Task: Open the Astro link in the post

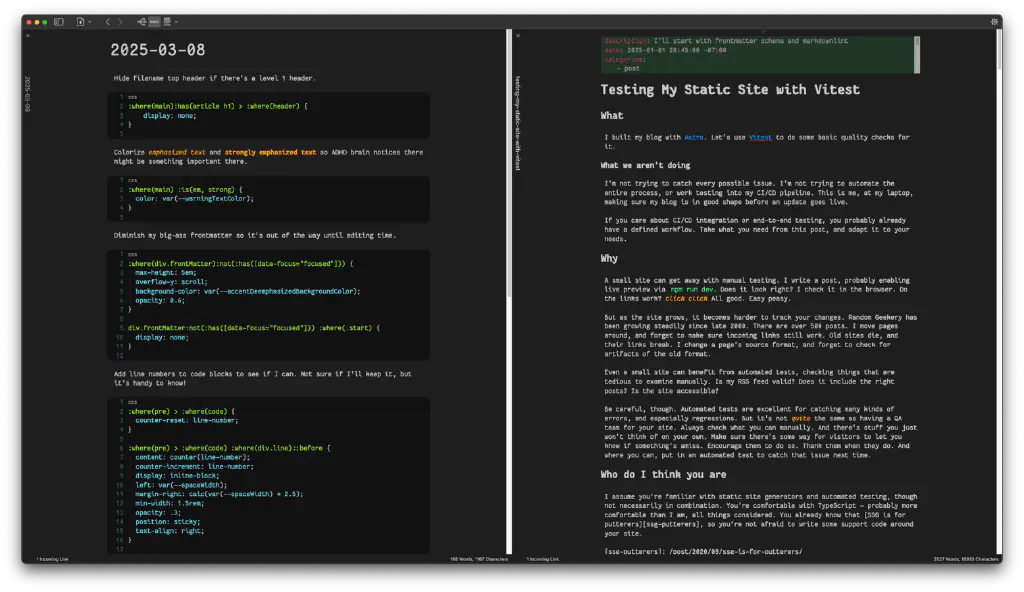Action: 694,137
